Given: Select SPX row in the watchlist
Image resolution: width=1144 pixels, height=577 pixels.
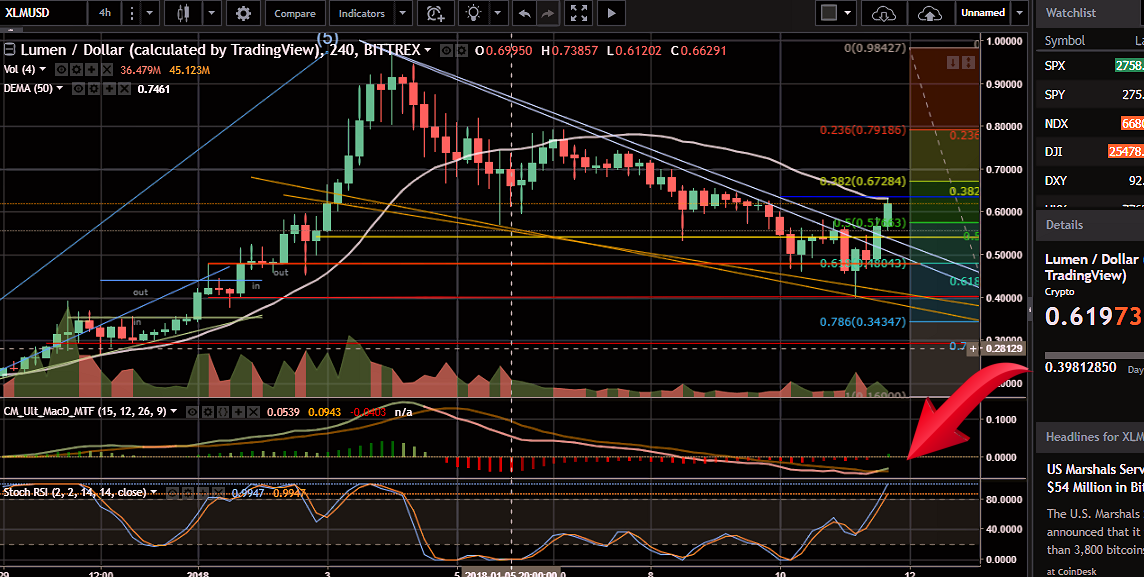Looking at the screenshot, I should click(1090, 66).
